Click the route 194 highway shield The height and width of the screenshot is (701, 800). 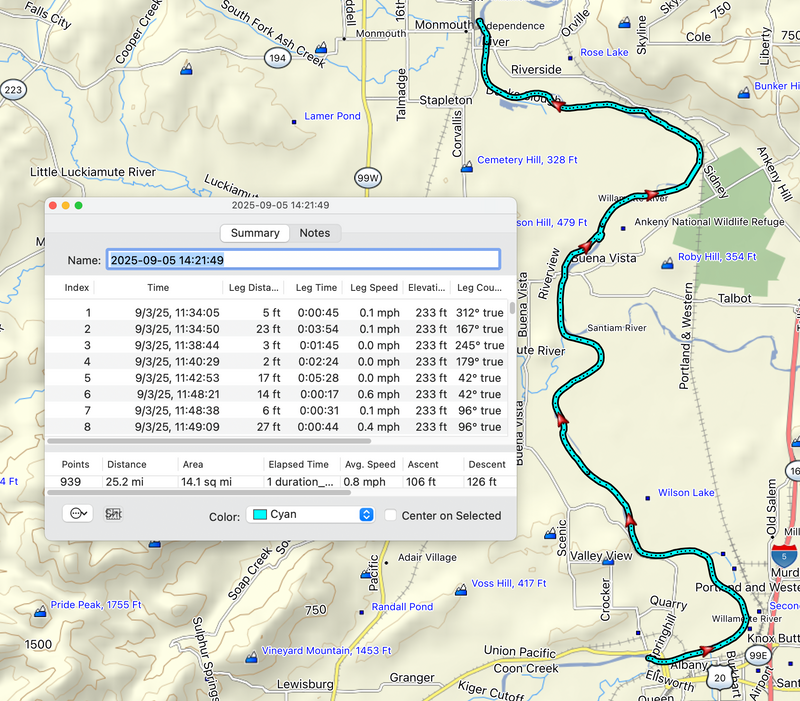[x=278, y=58]
